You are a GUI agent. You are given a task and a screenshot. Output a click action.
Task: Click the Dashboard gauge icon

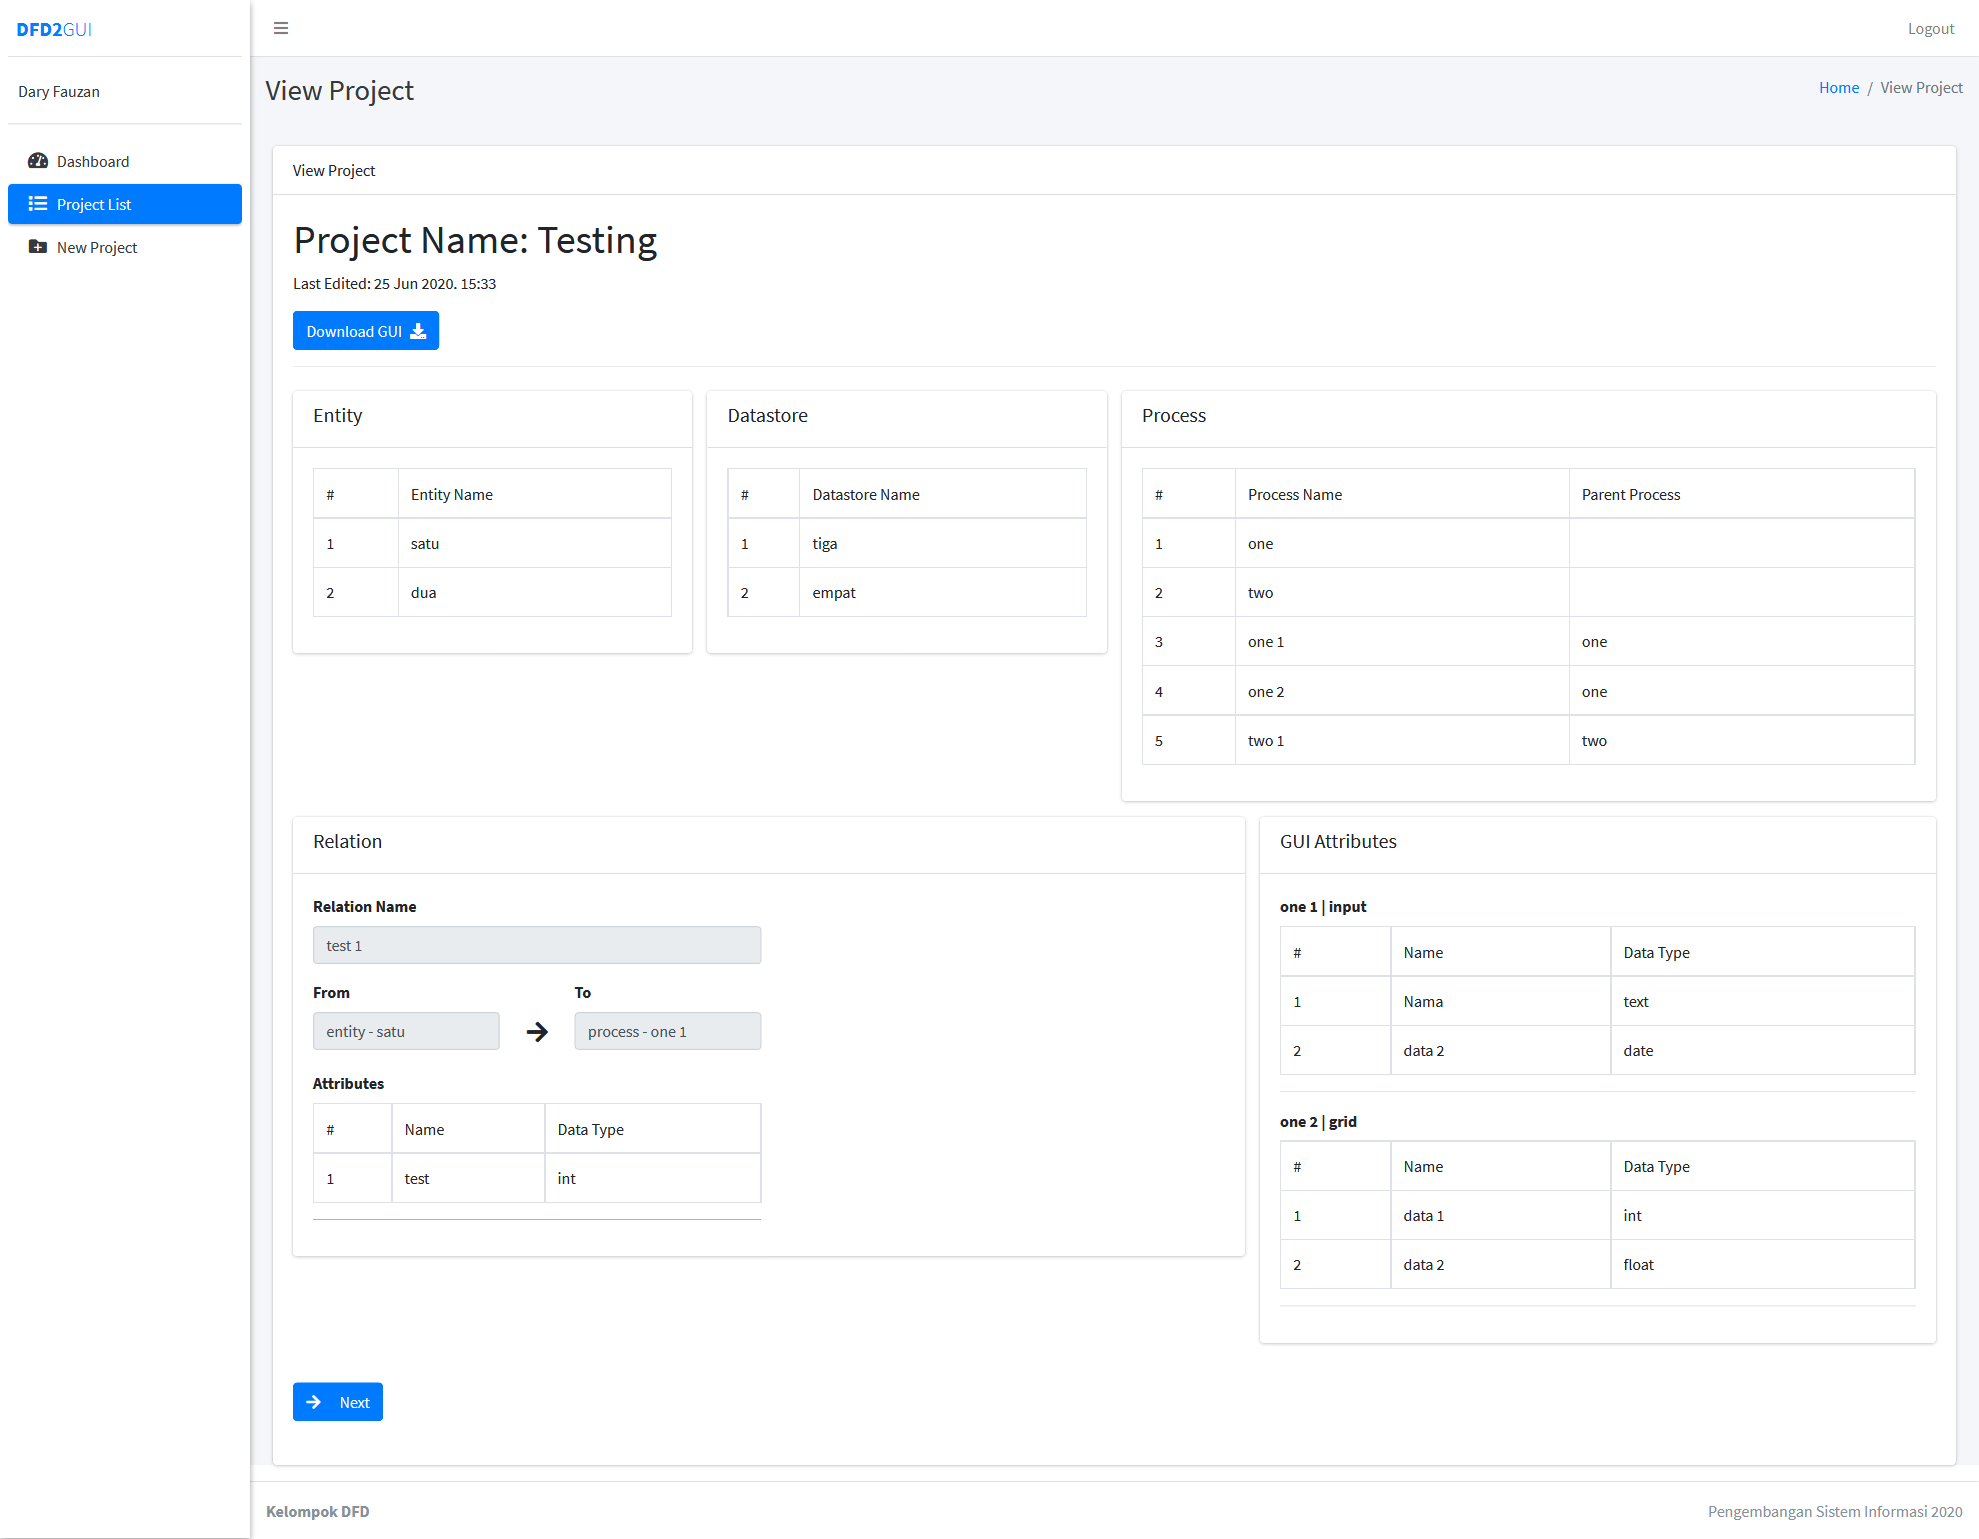[38, 161]
